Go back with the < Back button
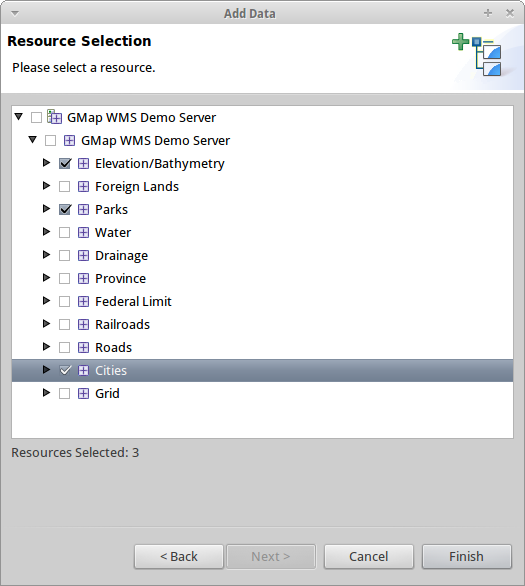The width and height of the screenshot is (525, 586). (x=179, y=556)
